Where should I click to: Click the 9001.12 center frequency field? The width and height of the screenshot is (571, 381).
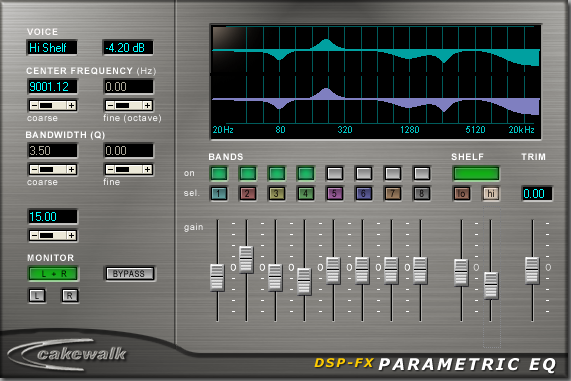[52, 87]
